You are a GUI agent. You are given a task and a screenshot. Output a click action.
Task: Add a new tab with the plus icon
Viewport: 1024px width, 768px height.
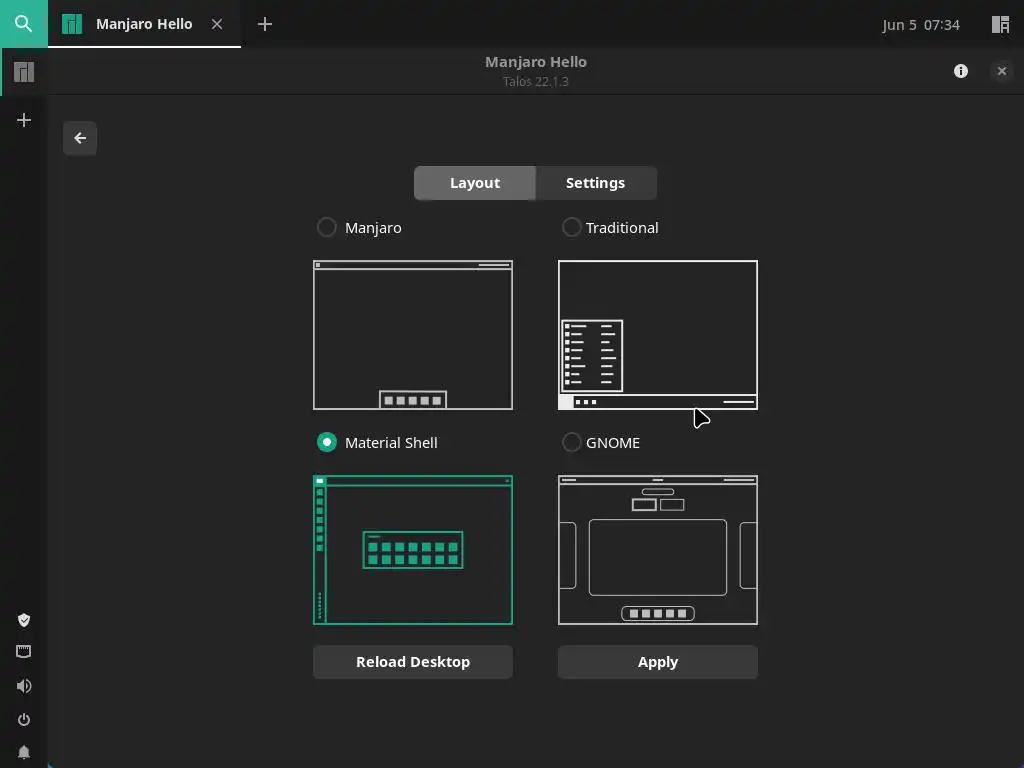click(x=264, y=24)
